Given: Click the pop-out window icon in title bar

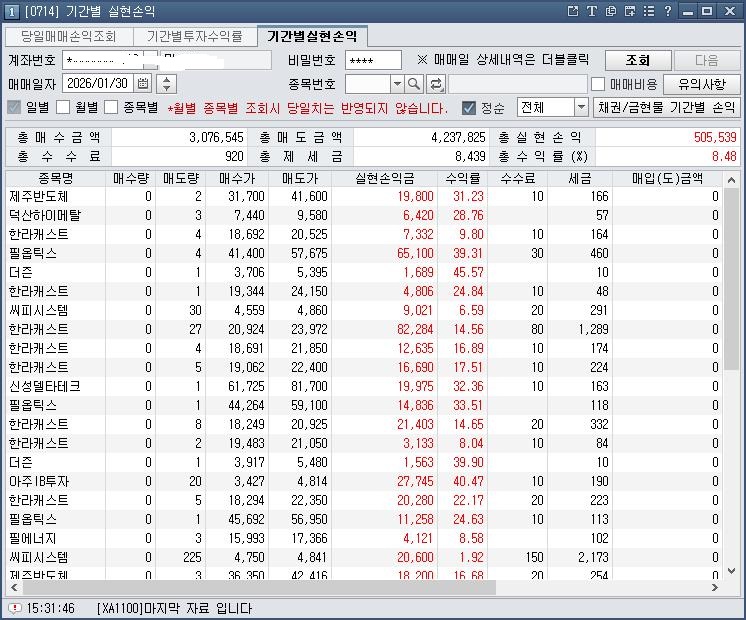Looking at the screenshot, I should (573, 11).
